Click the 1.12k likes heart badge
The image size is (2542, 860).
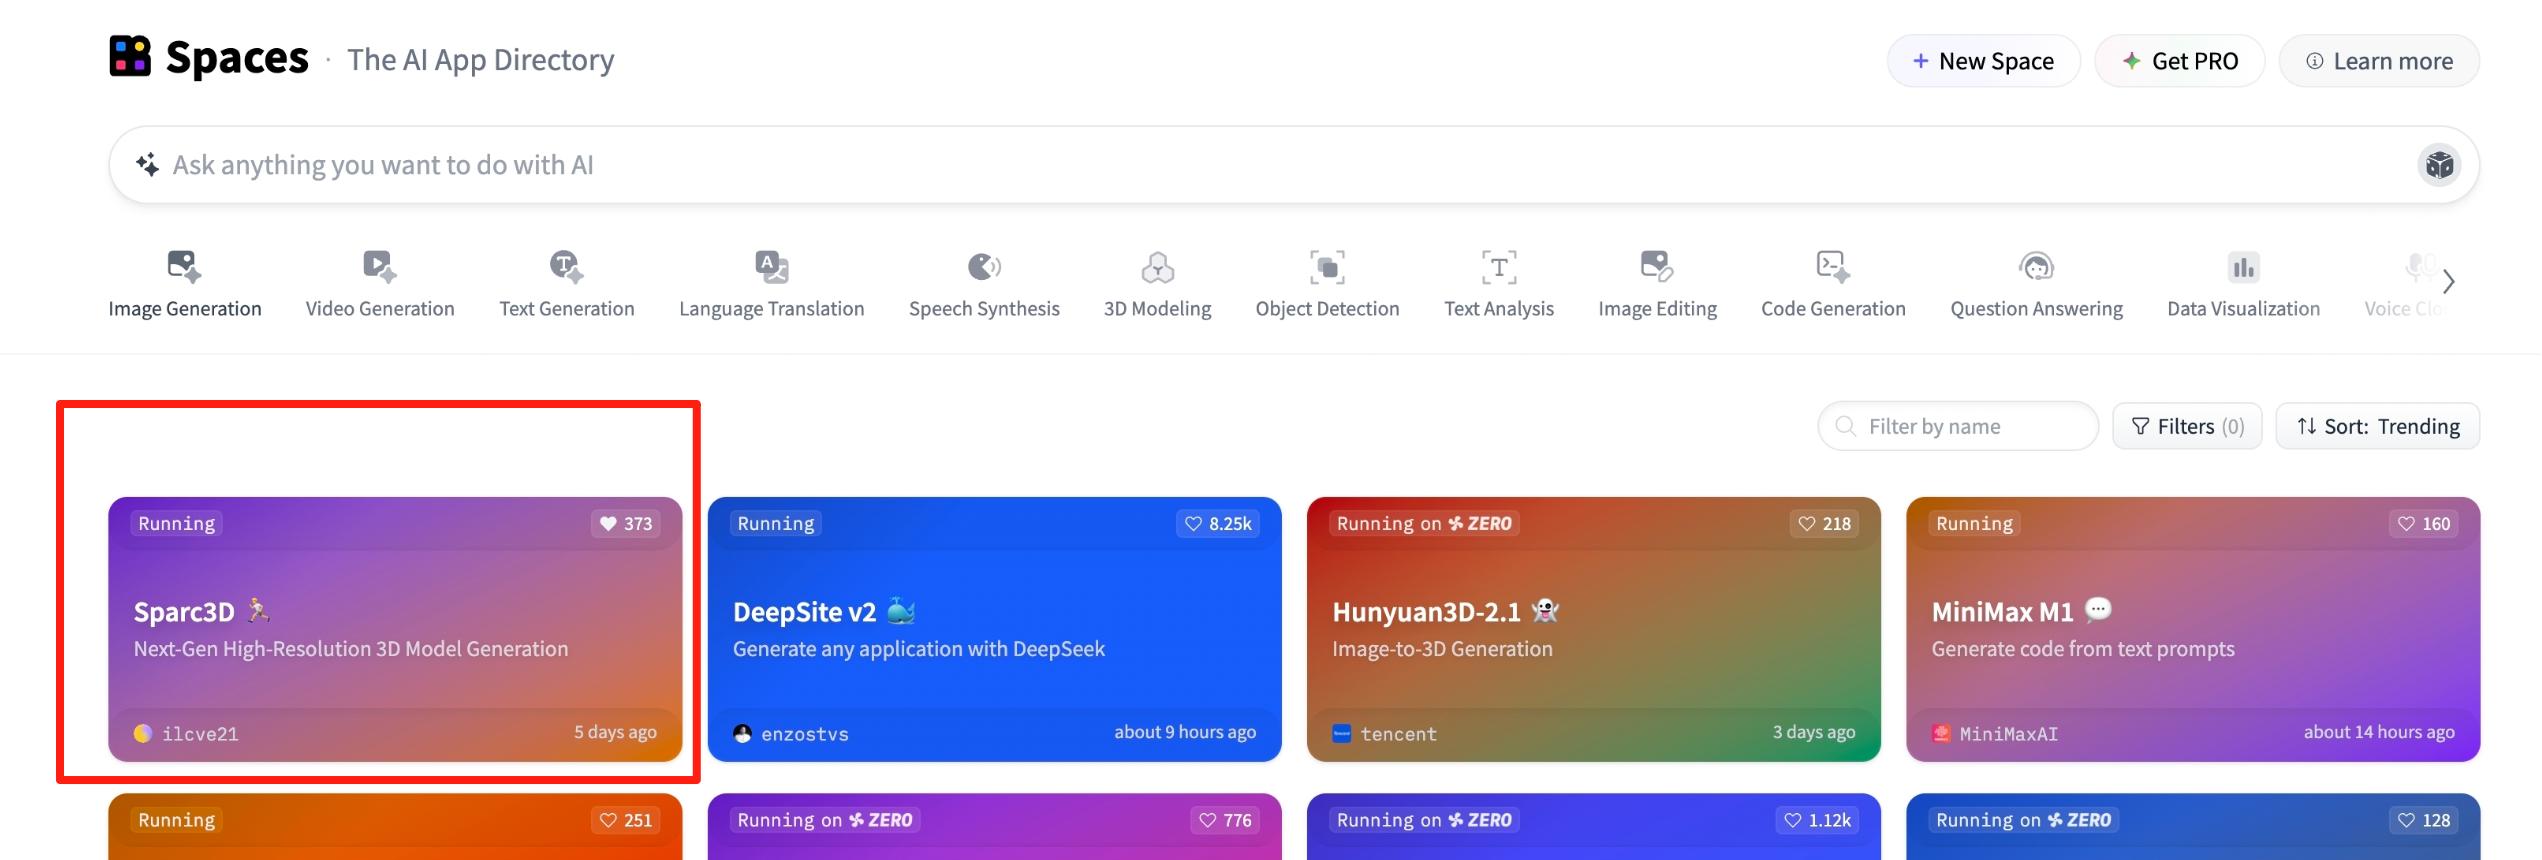pyautogui.click(x=1818, y=820)
